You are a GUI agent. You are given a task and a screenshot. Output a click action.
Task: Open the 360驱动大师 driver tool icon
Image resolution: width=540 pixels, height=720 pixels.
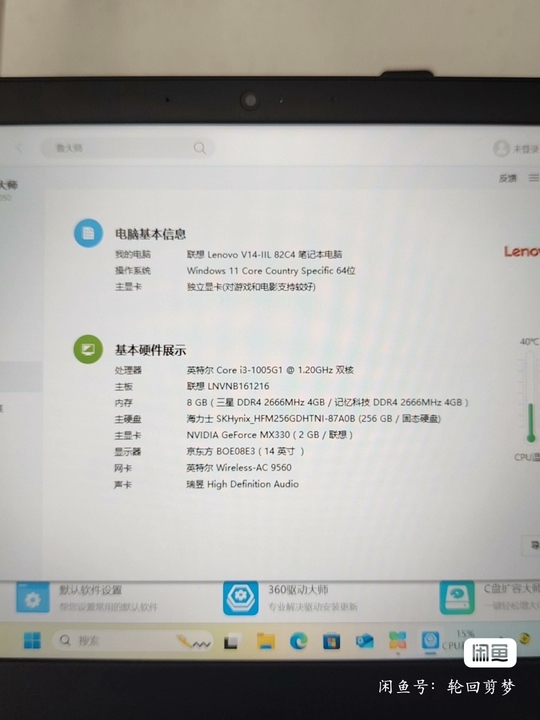(x=241, y=597)
